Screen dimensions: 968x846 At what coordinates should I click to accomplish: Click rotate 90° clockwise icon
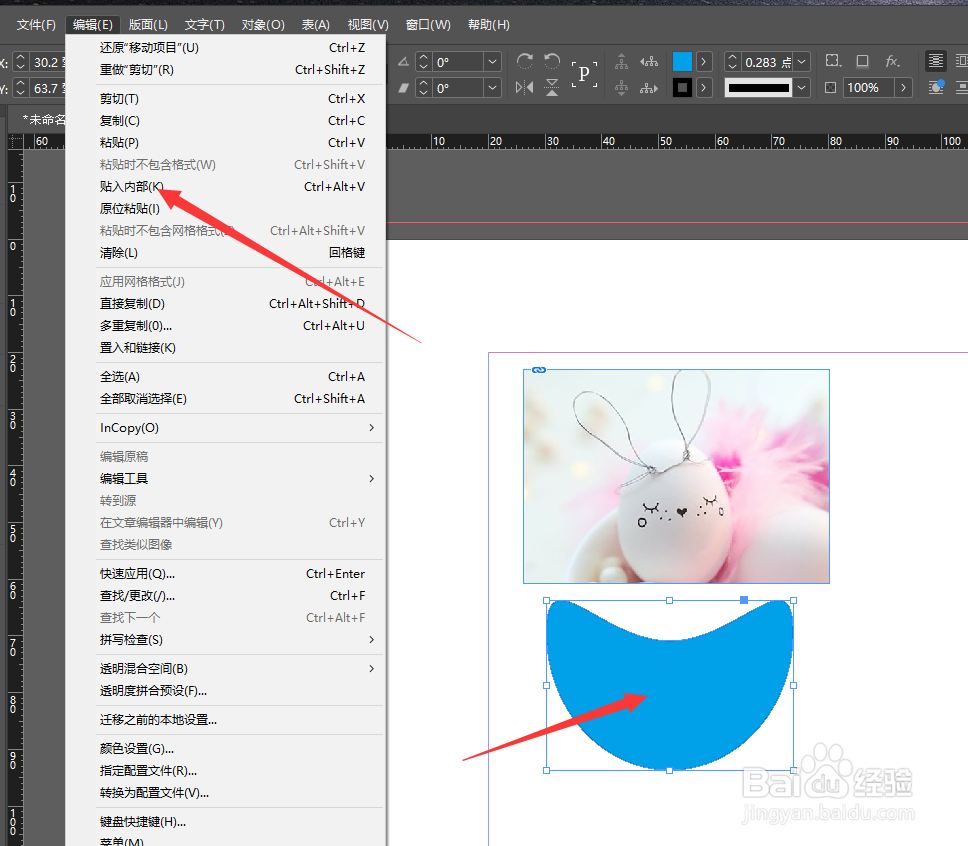(525, 61)
